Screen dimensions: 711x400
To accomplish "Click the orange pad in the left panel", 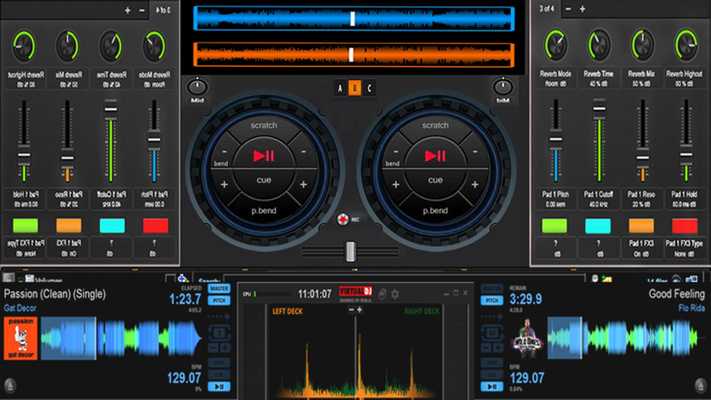I will pyautogui.click(x=69, y=225).
